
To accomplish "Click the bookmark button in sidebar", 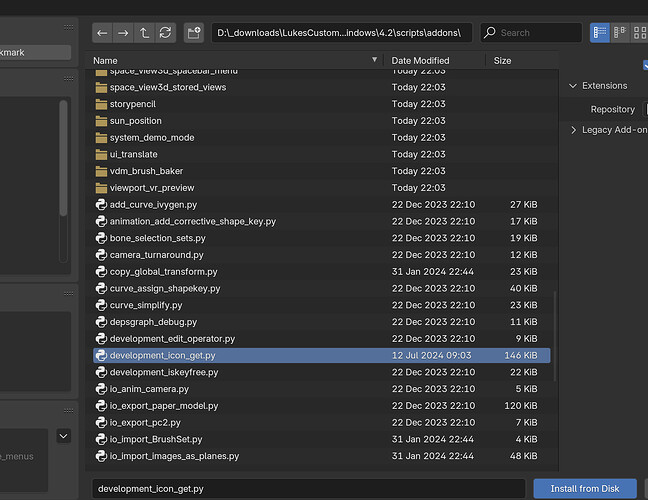I will 35,52.
